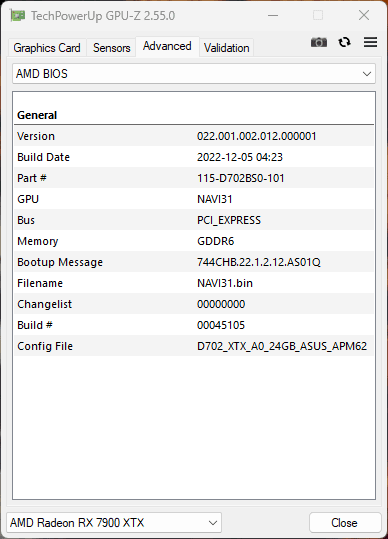Click the Filename NAVI31.bin entry

pyautogui.click(x=225, y=283)
